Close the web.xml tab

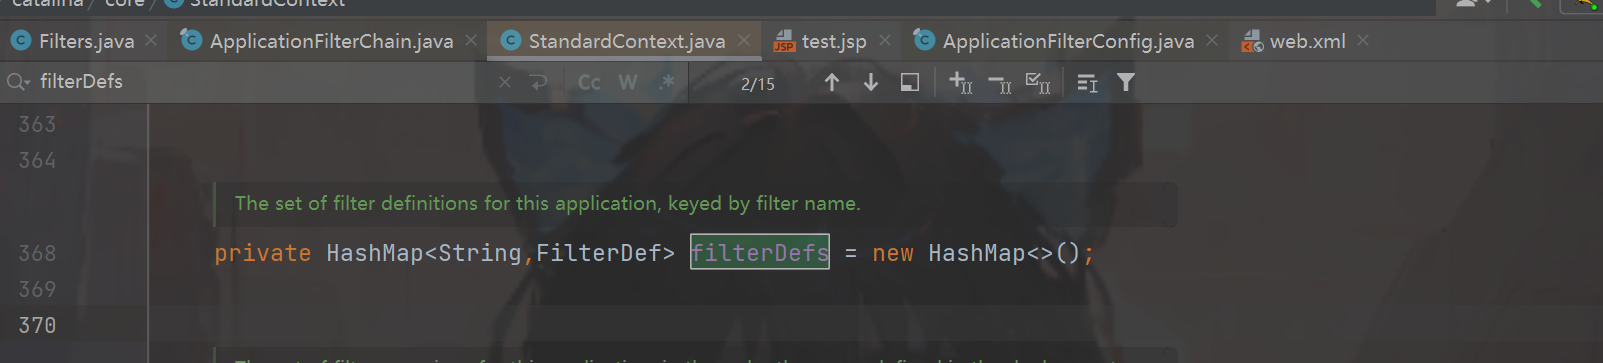pyautogui.click(x=1363, y=41)
